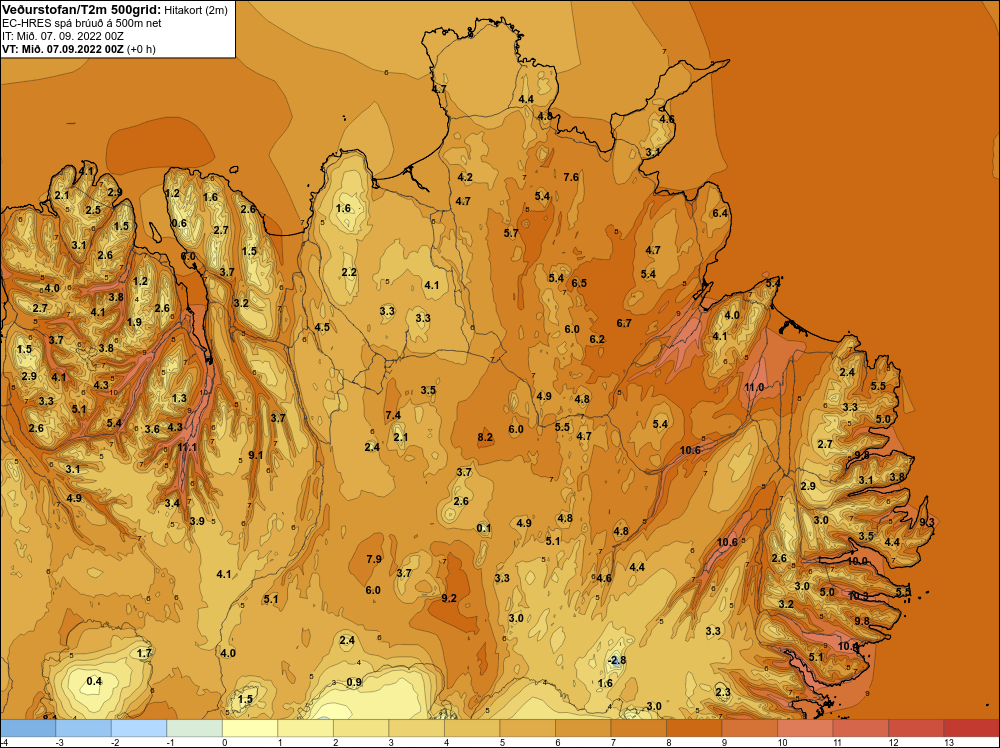Click the 9.2 temperature value on the map
Screen dimensions: 1000x748
coord(449,598)
